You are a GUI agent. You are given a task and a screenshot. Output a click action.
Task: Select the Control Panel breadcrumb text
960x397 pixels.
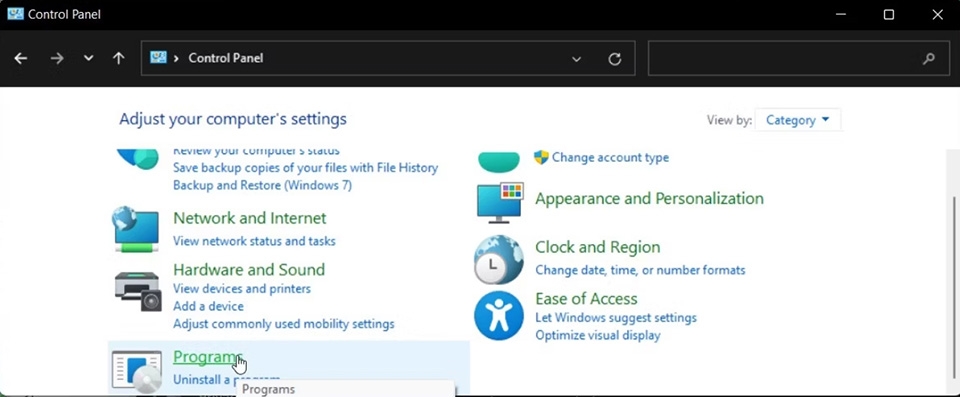226,58
